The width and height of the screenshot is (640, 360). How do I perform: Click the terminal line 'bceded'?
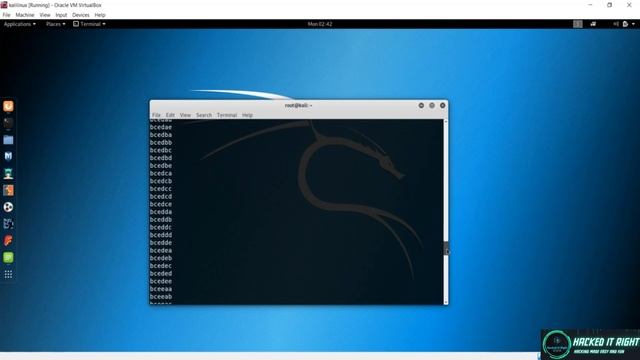tap(161, 274)
